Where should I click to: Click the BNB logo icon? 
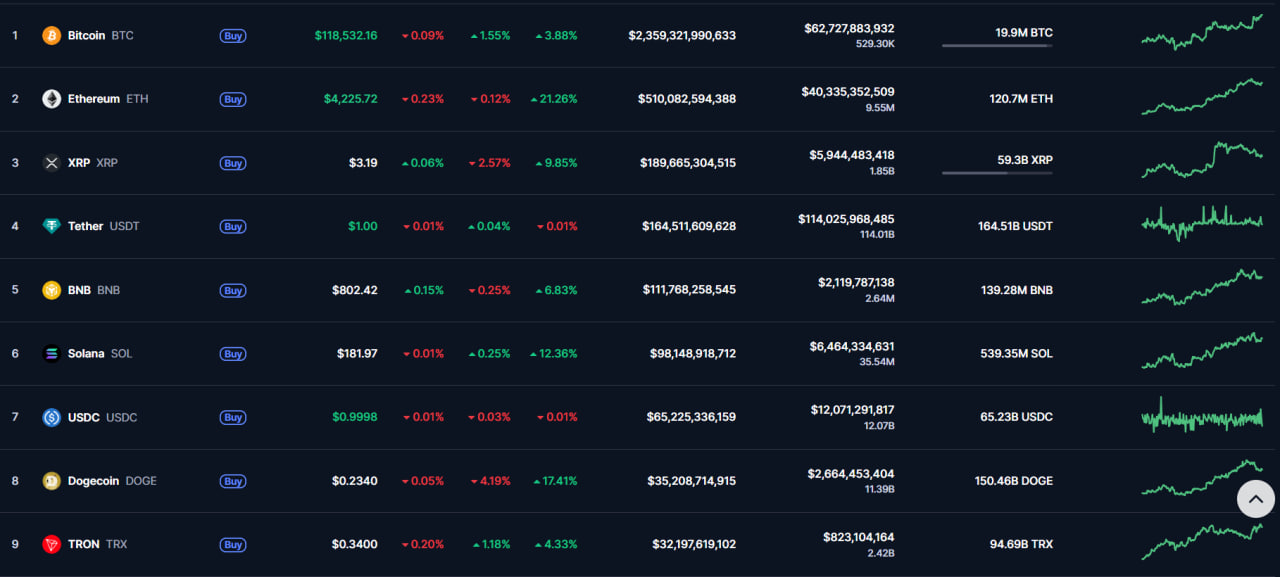click(x=51, y=290)
